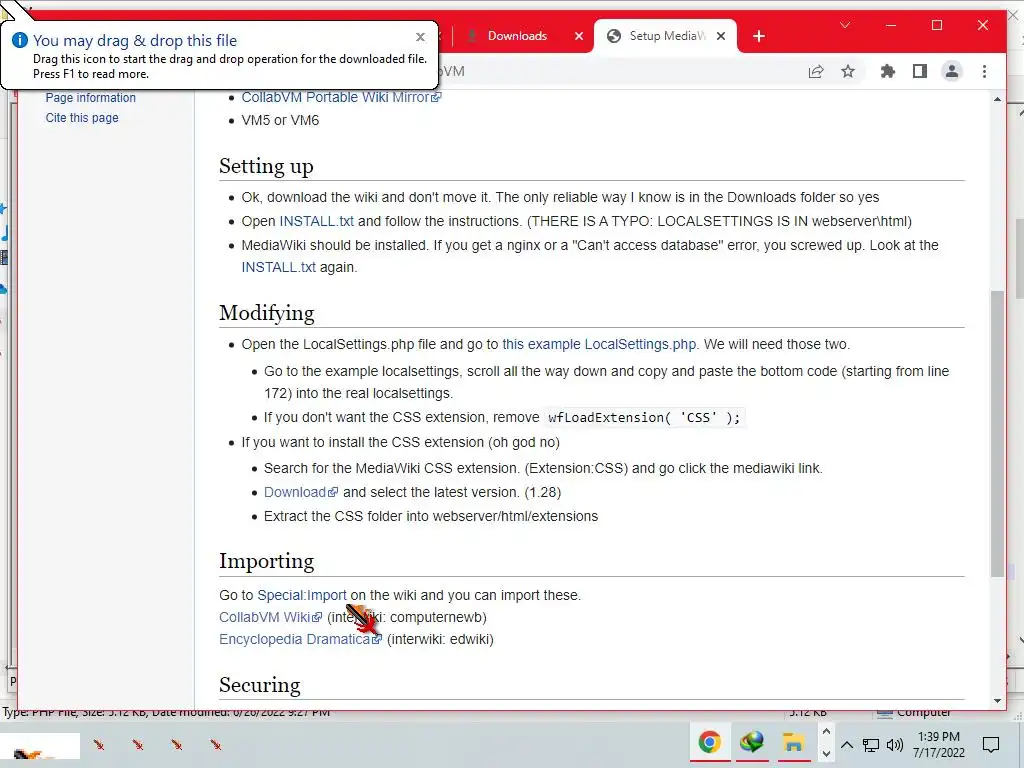Open the INSTALL.txt link after 'Look at the'
Image resolution: width=1024 pixels, height=768 pixels.
click(x=278, y=267)
